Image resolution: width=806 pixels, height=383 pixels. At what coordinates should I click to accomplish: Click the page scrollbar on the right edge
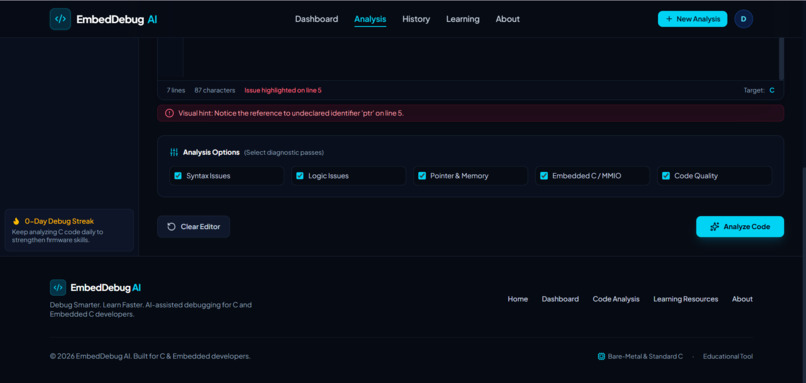click(803, 211)
